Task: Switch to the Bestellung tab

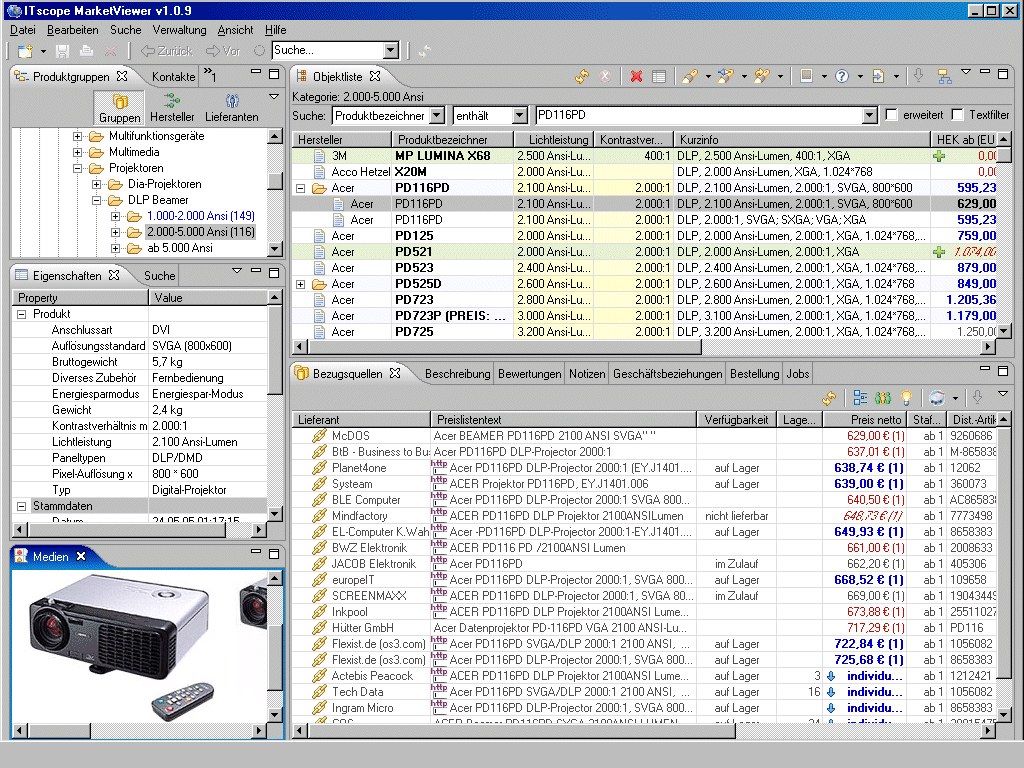Action: click(x=754, y=374)
